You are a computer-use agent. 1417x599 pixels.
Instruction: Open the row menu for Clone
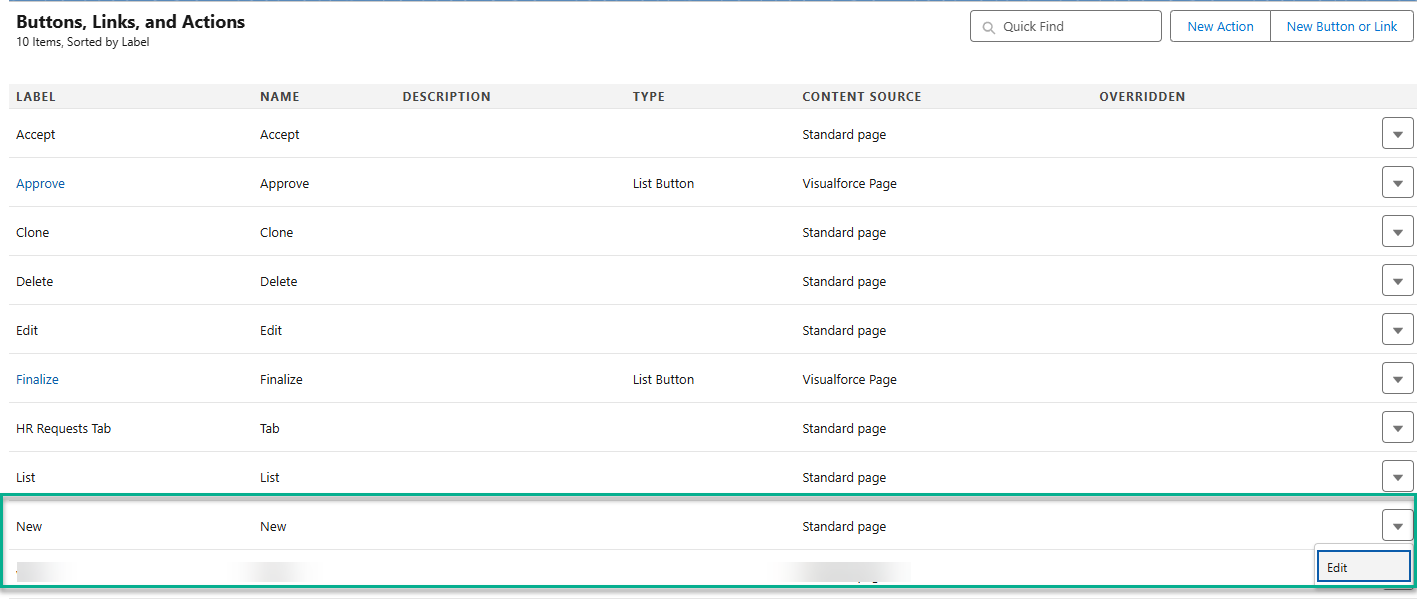pyautogui.click(x=1397, y=231)
